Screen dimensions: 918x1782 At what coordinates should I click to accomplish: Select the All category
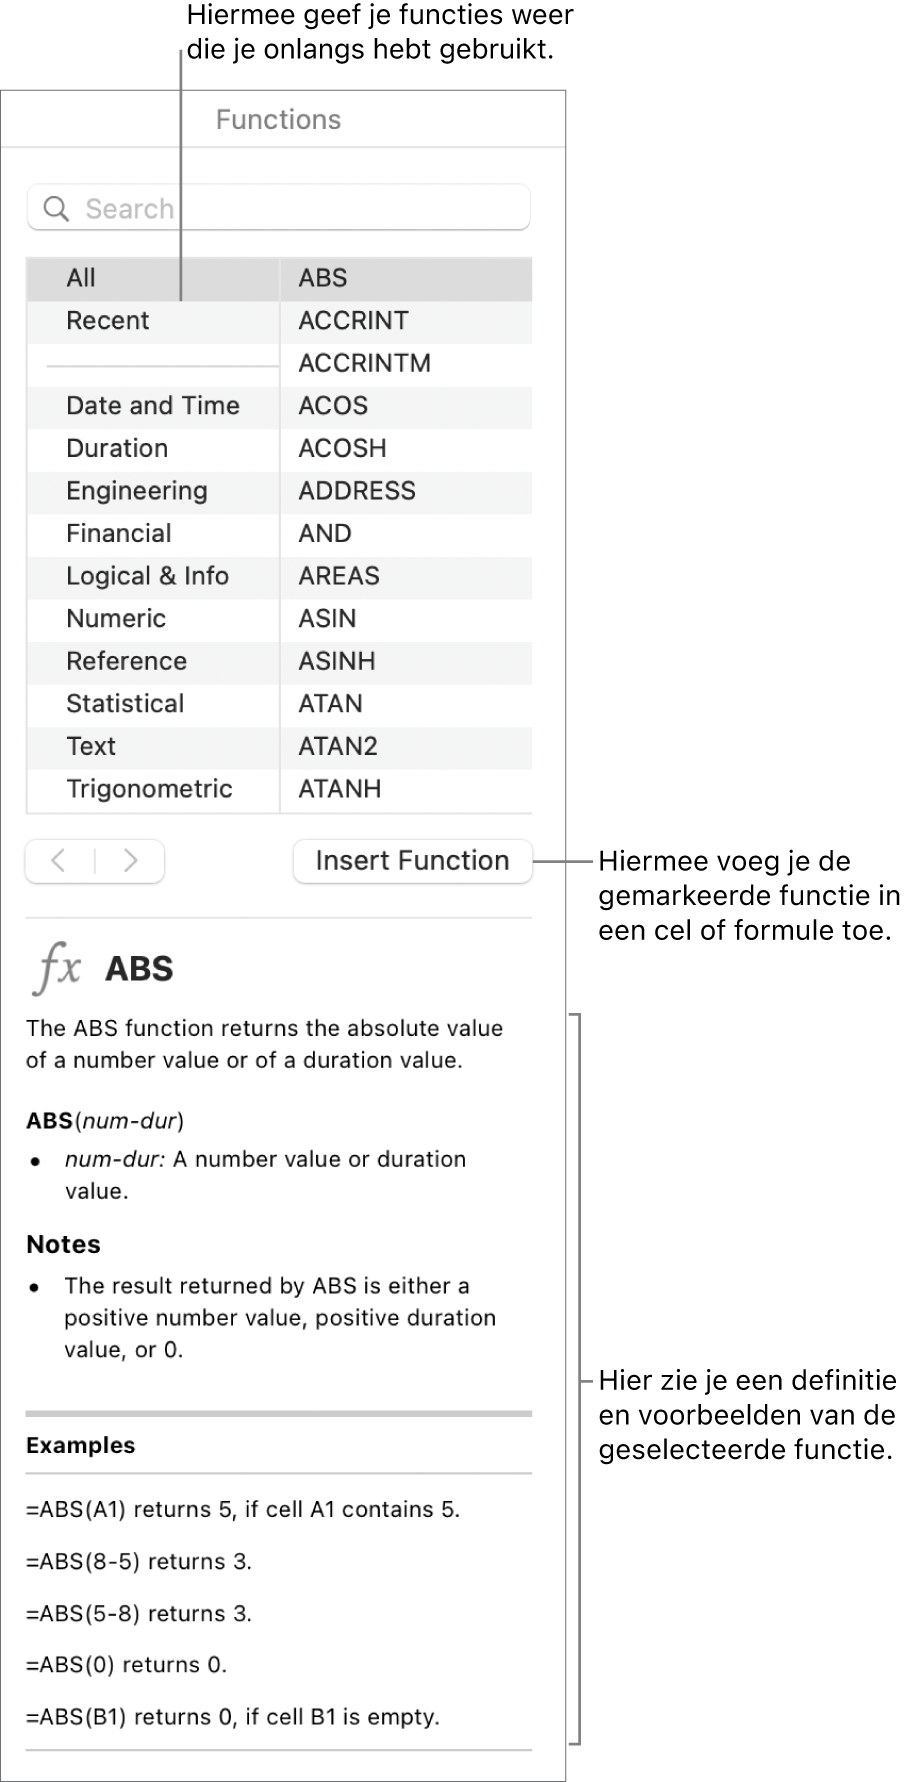(x=81, y=278)
